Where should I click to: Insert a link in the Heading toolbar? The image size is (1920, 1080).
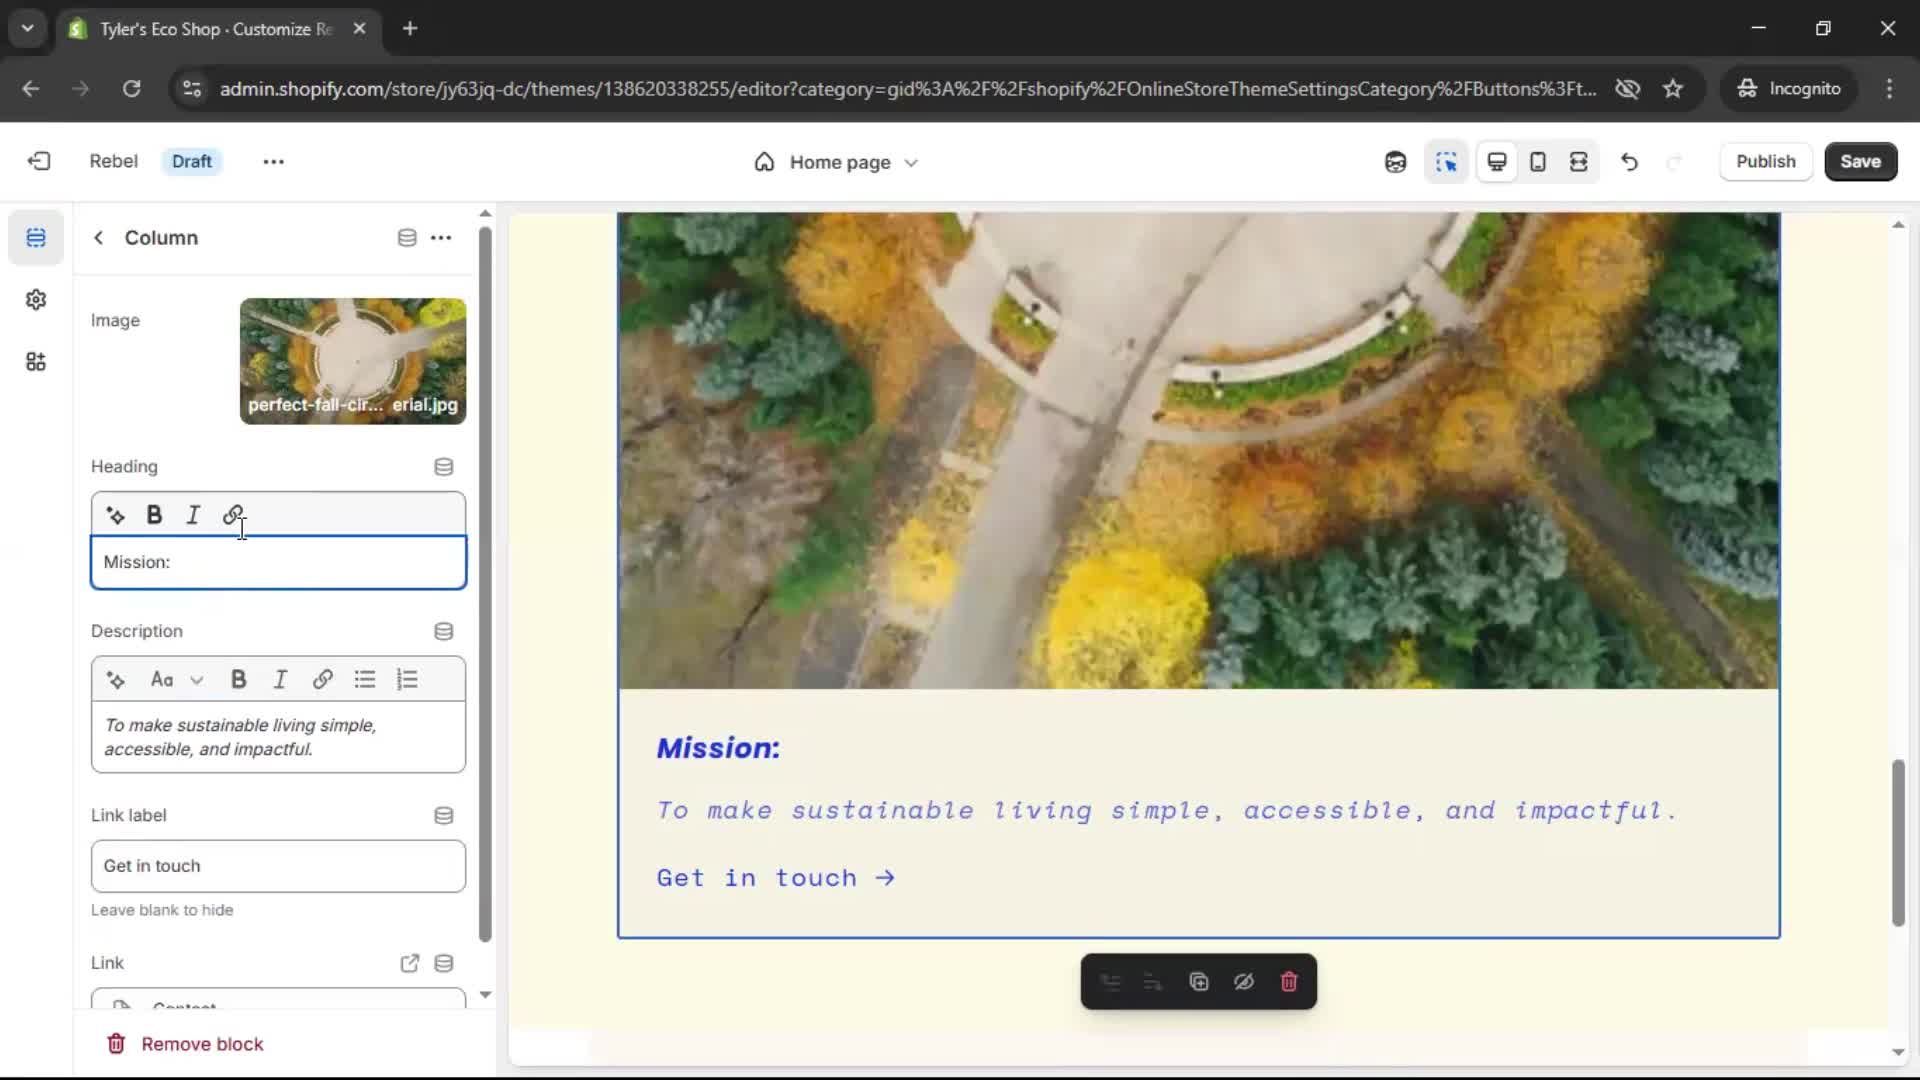pos(233,515)
